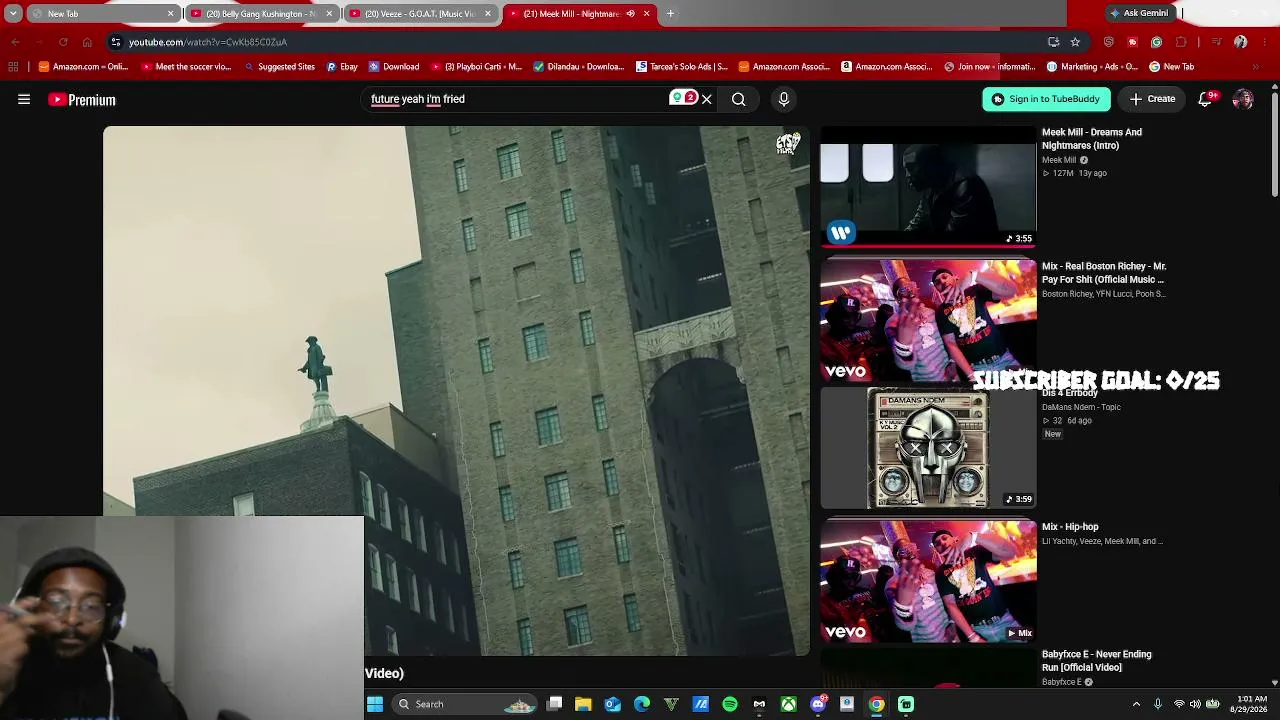Open the YouTube guide hamburger menu
The image size is (1280, 720).
(24, 99)
